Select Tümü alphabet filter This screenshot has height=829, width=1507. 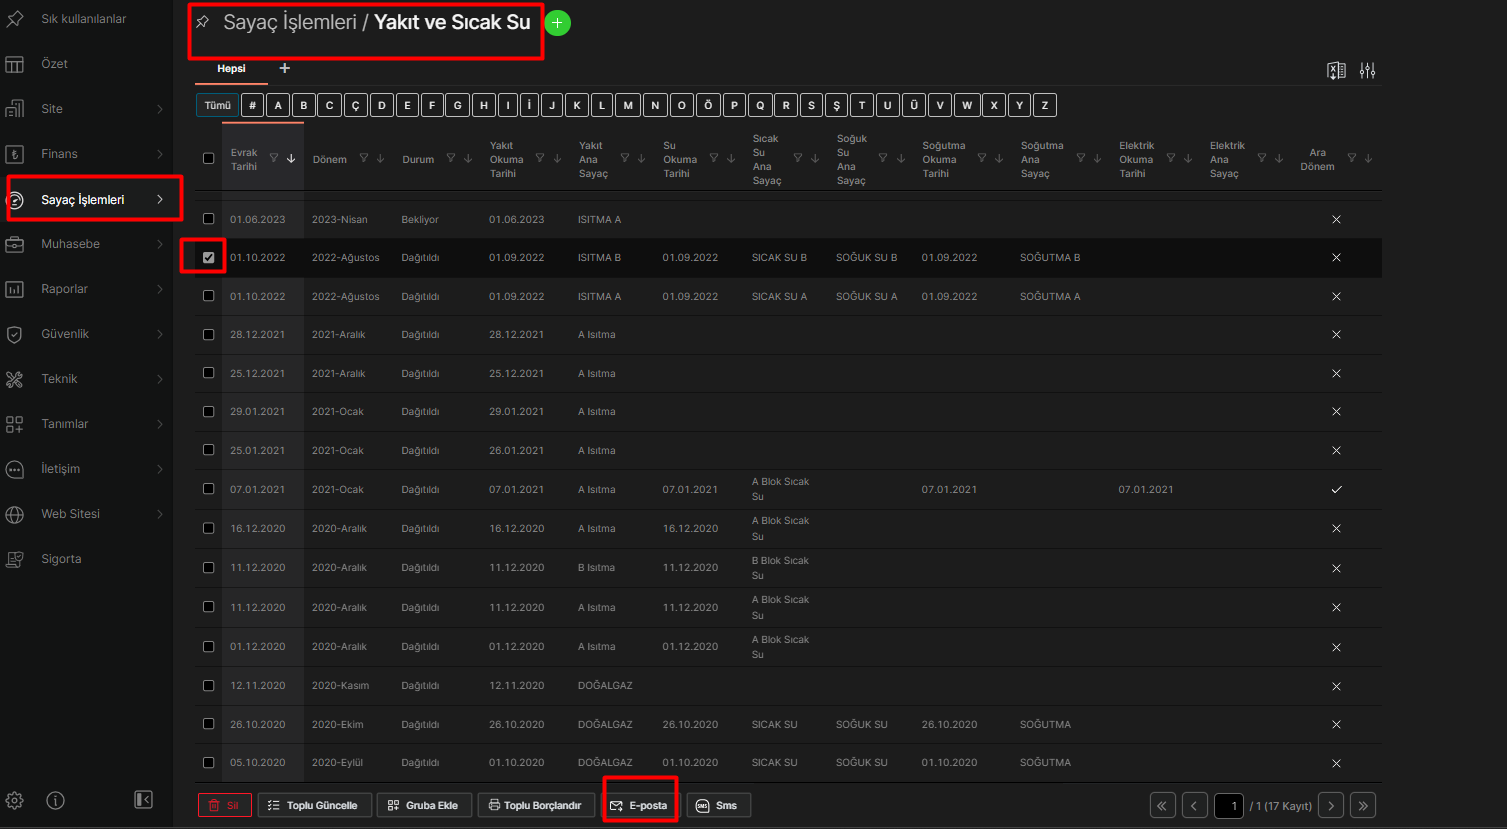tap(217, 105)
